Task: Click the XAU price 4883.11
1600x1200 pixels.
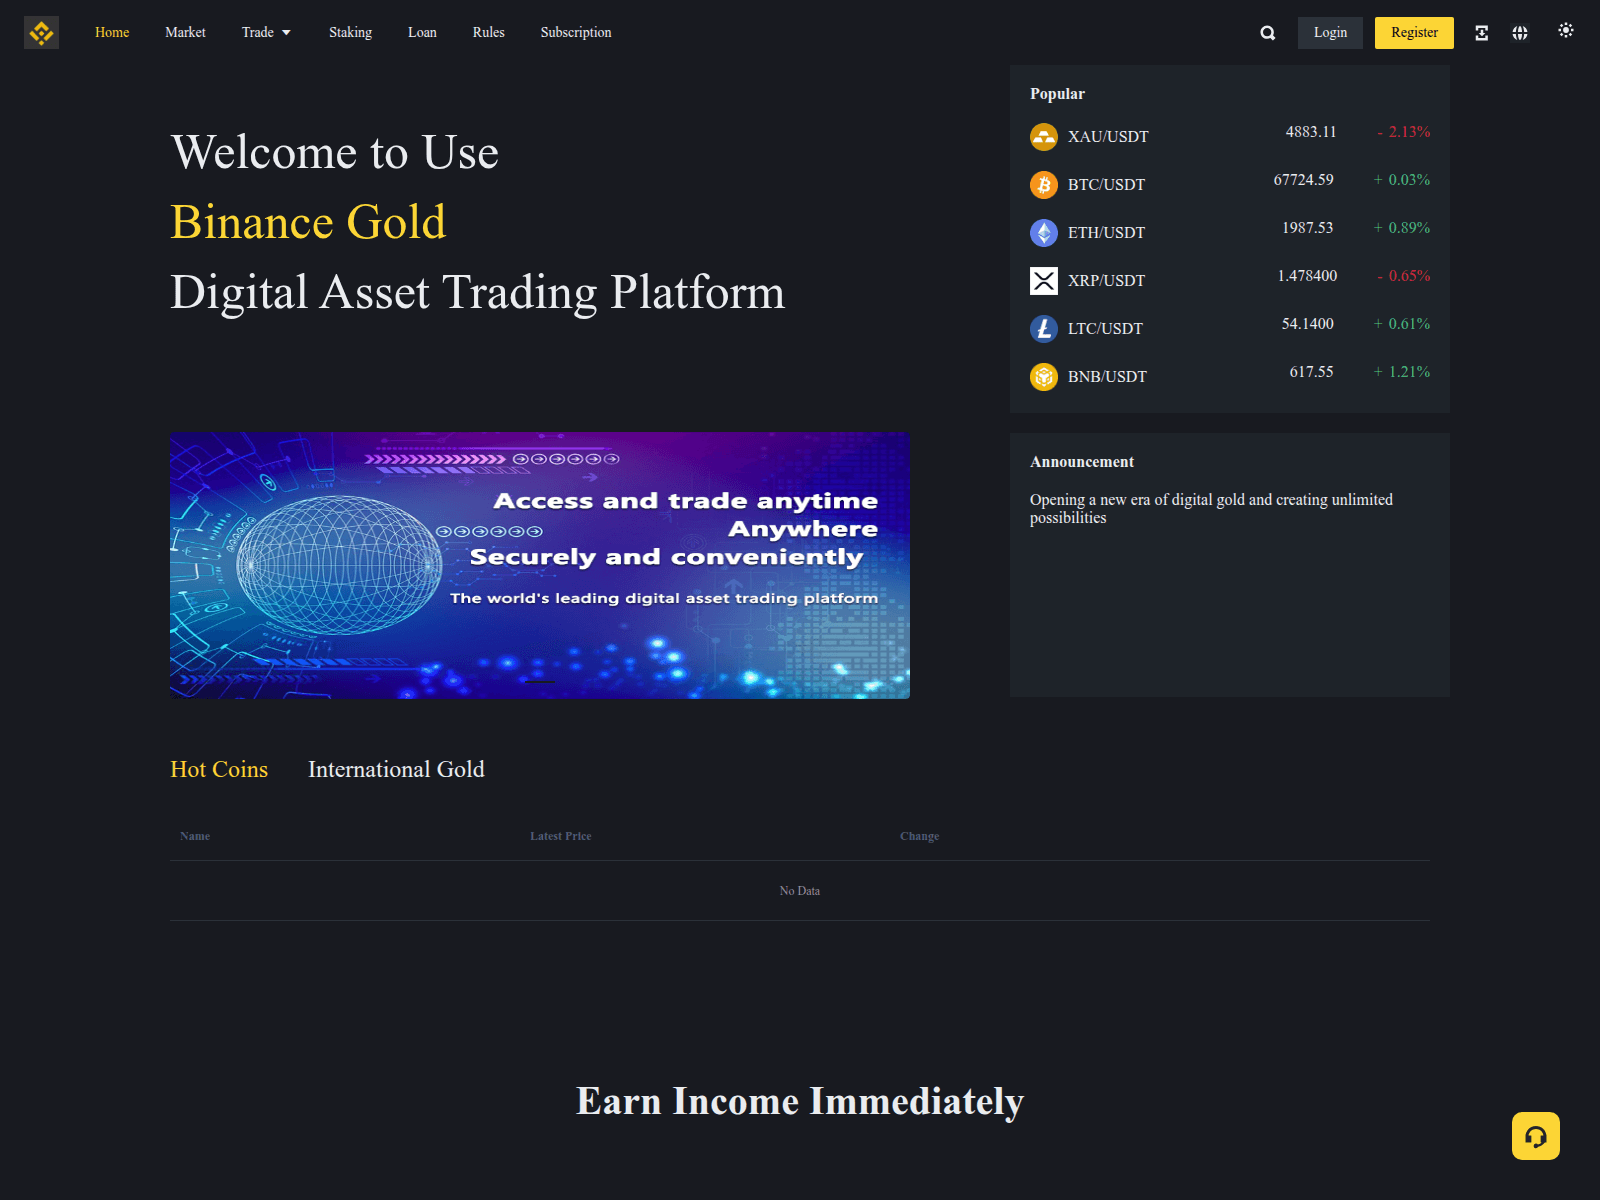Action: click(1311, 132)
